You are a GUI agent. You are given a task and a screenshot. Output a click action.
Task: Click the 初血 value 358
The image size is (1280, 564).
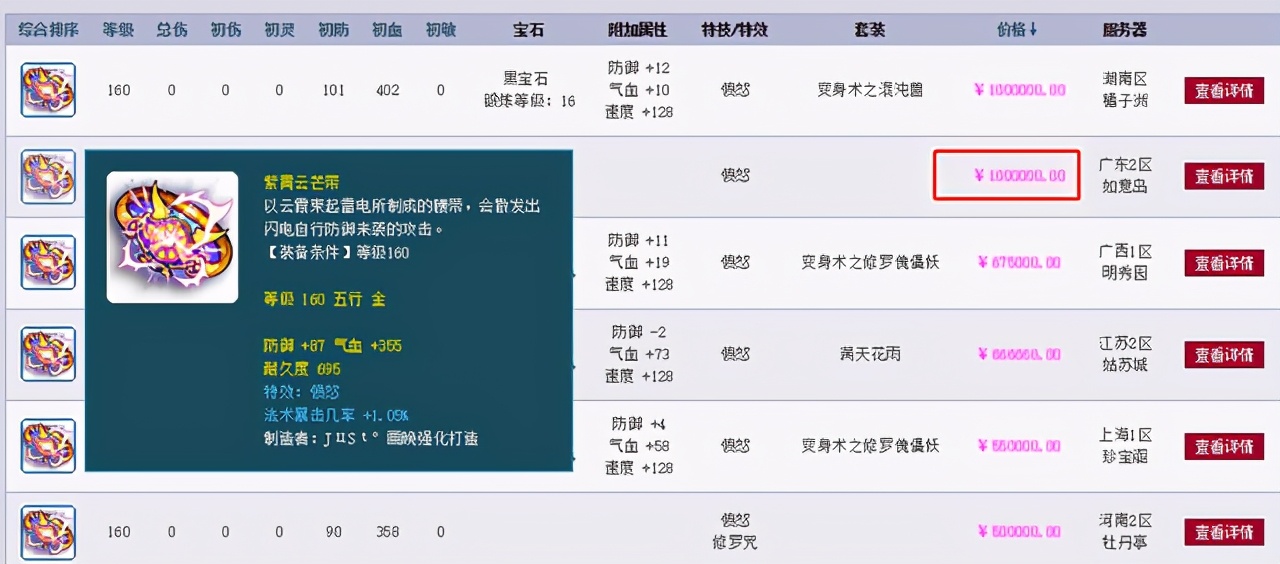pyautogui.click(x=387, y=532)
